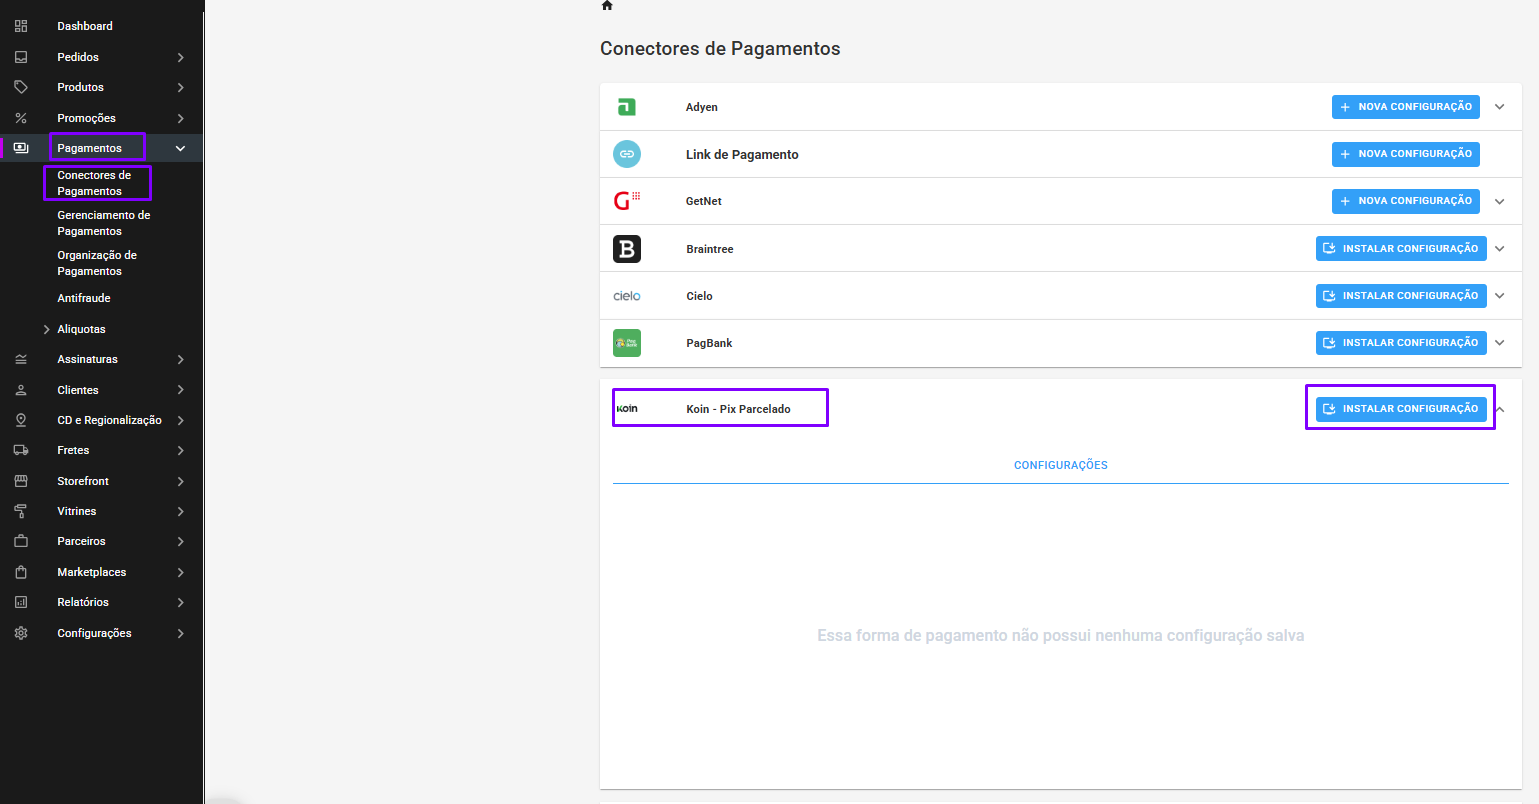Click the Adyen green logo

pyautogui.click(x=627, y=107)
